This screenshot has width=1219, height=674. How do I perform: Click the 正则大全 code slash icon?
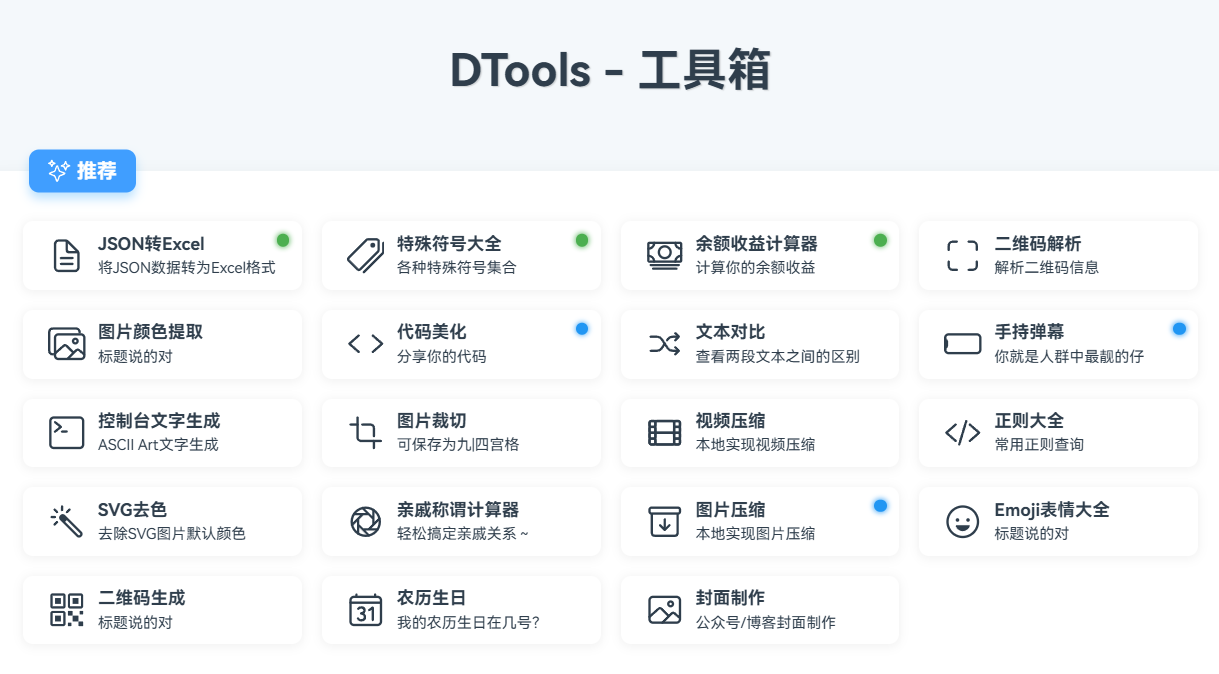963,433
